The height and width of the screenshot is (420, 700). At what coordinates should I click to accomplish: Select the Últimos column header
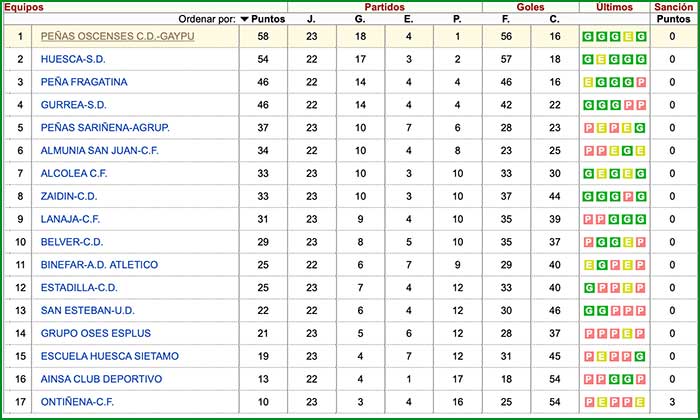coord(614,7)
